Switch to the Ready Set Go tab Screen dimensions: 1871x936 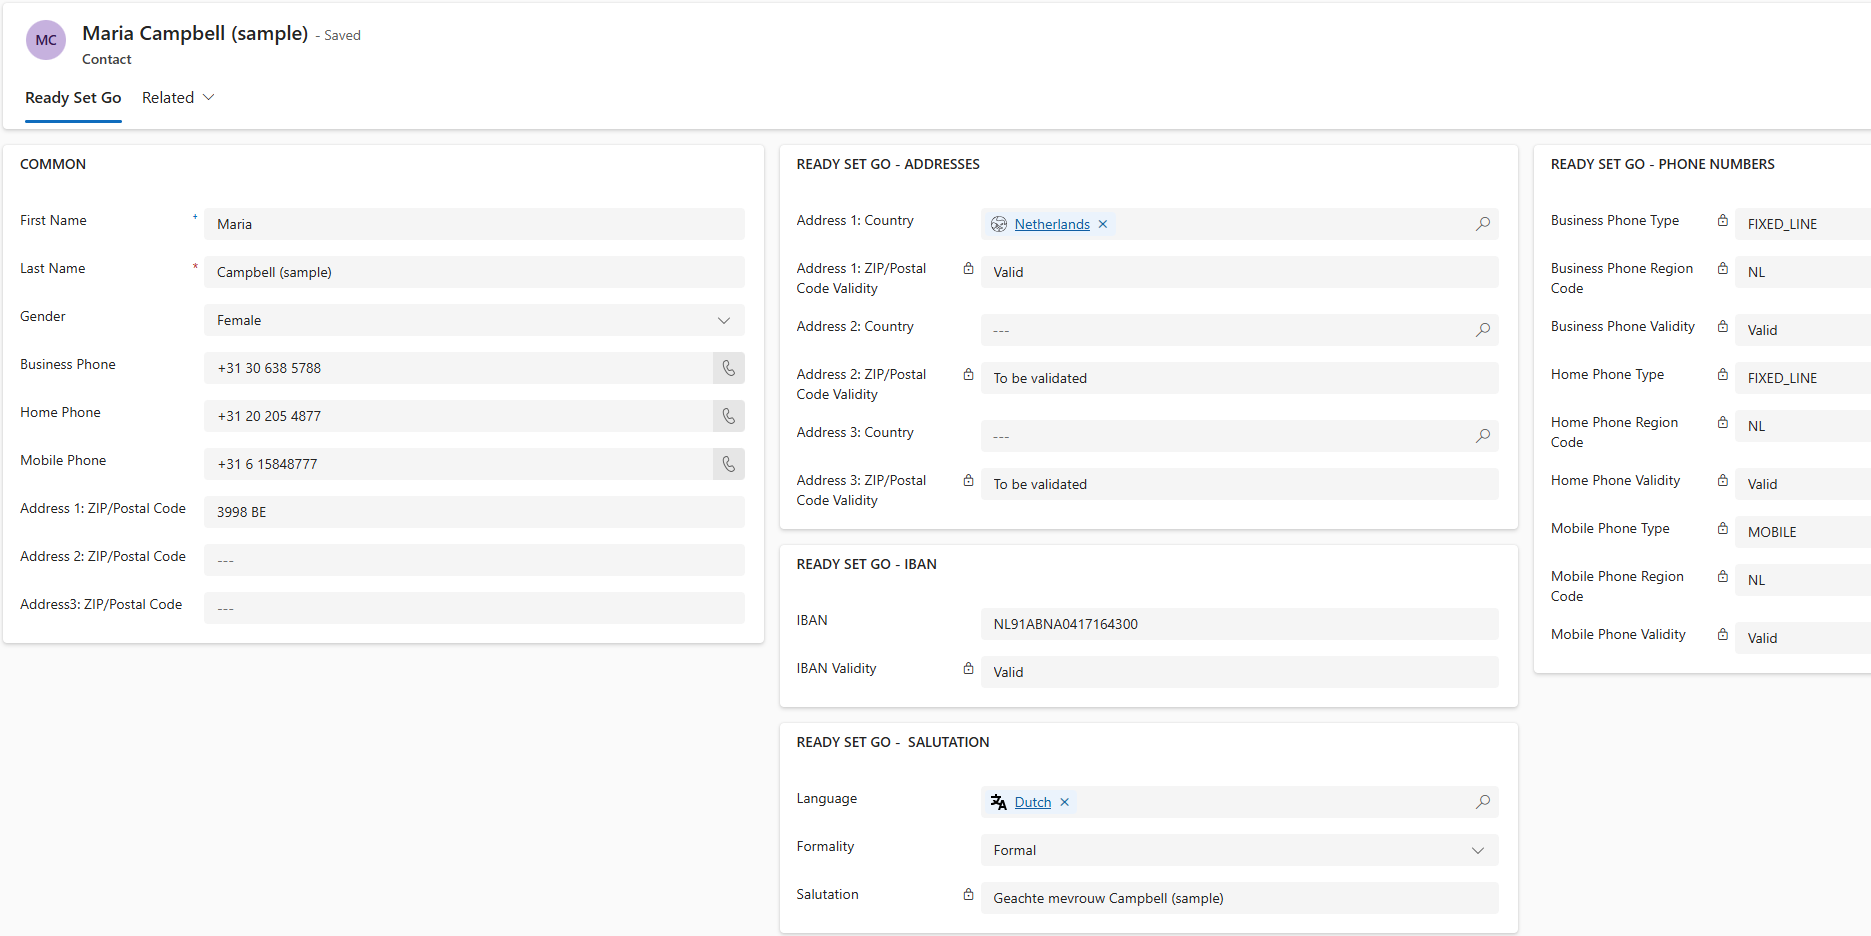tap(72, 97)
